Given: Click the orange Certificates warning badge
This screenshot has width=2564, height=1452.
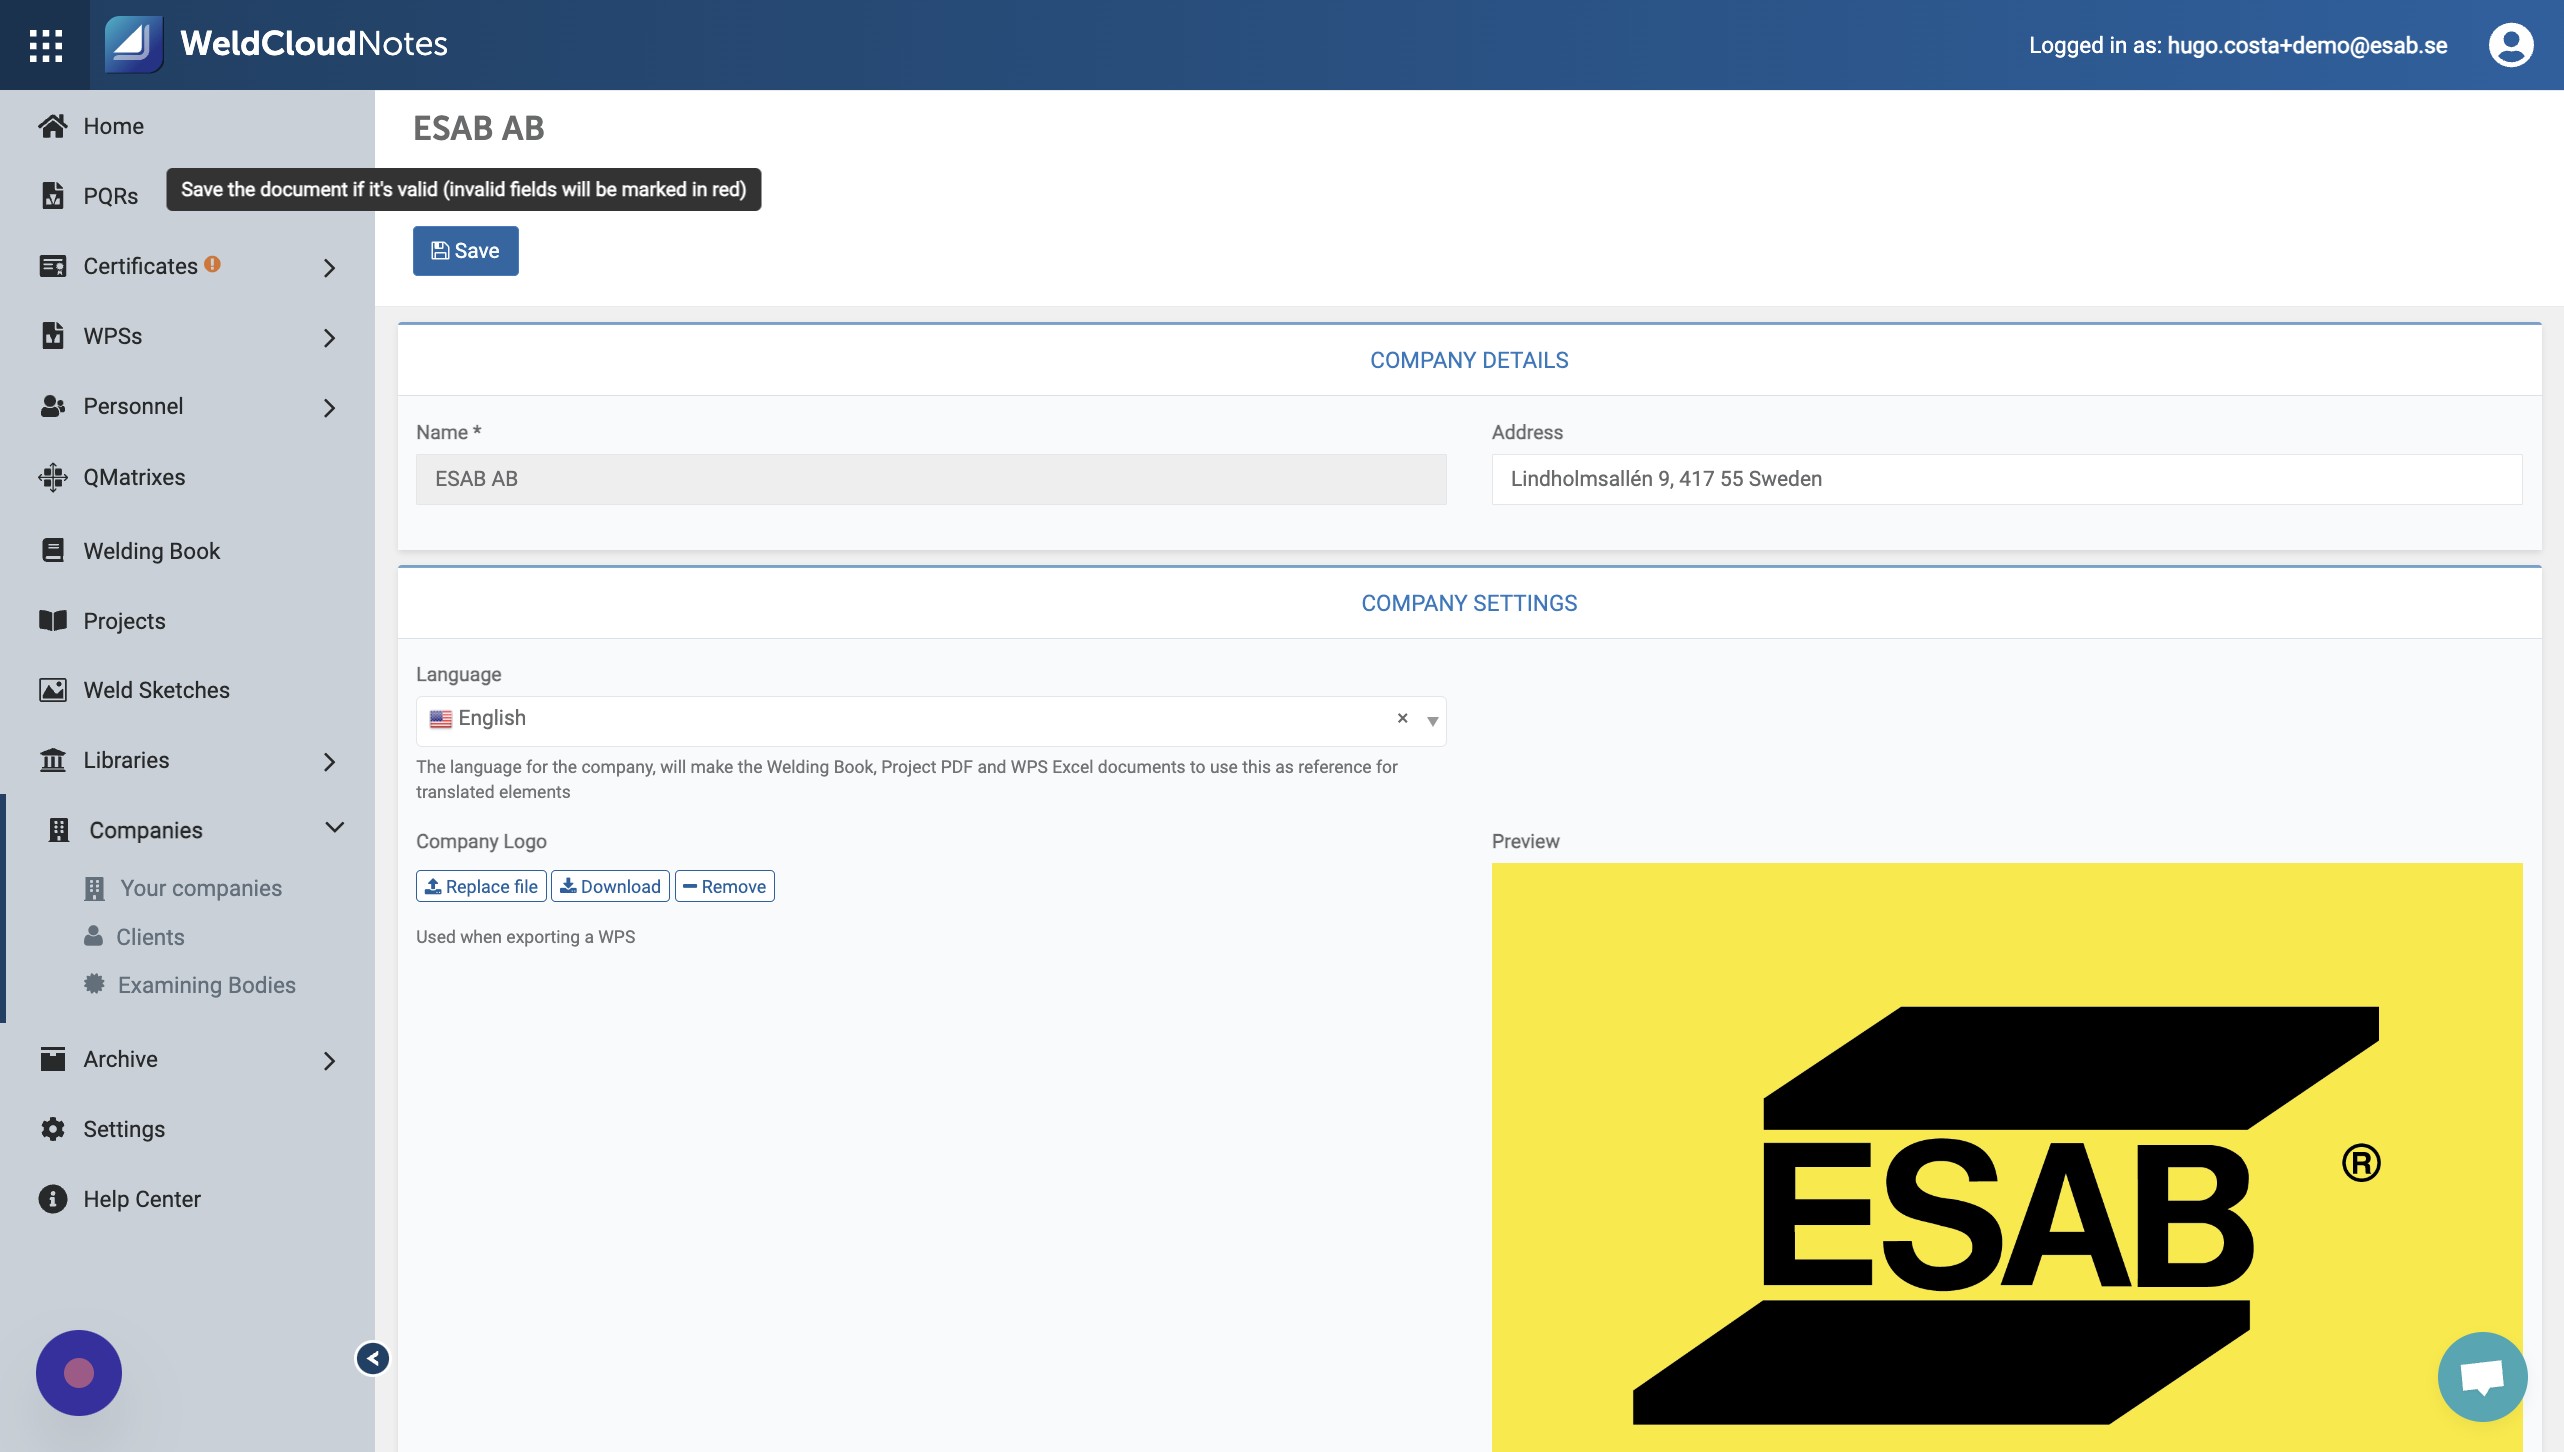Looking at the screenshot, I should click(x=212, y=264).
